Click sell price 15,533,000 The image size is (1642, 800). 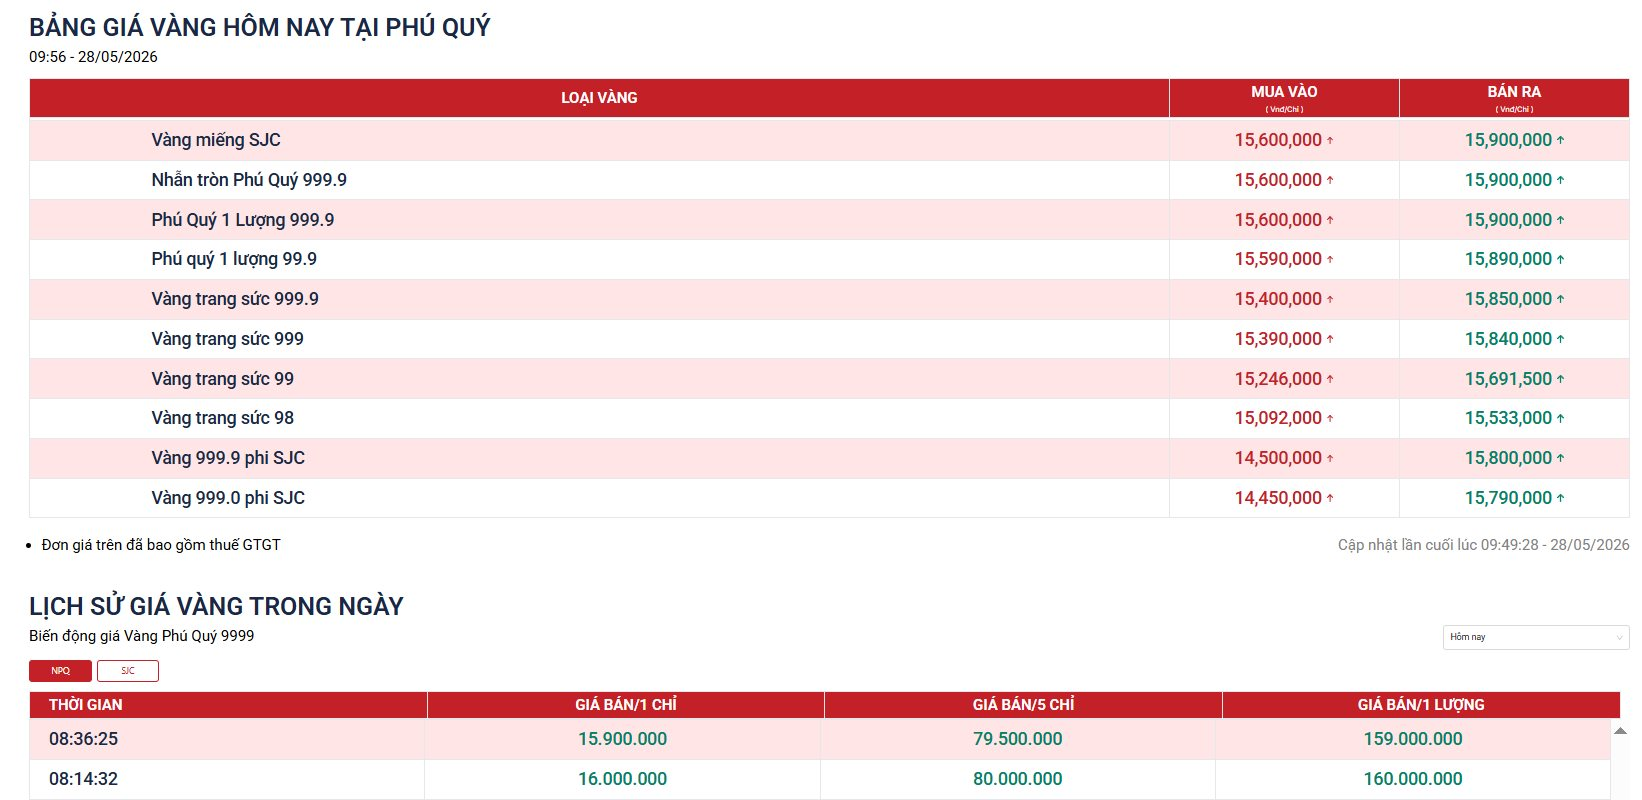pyautogui.click(x=1508, y=418)
